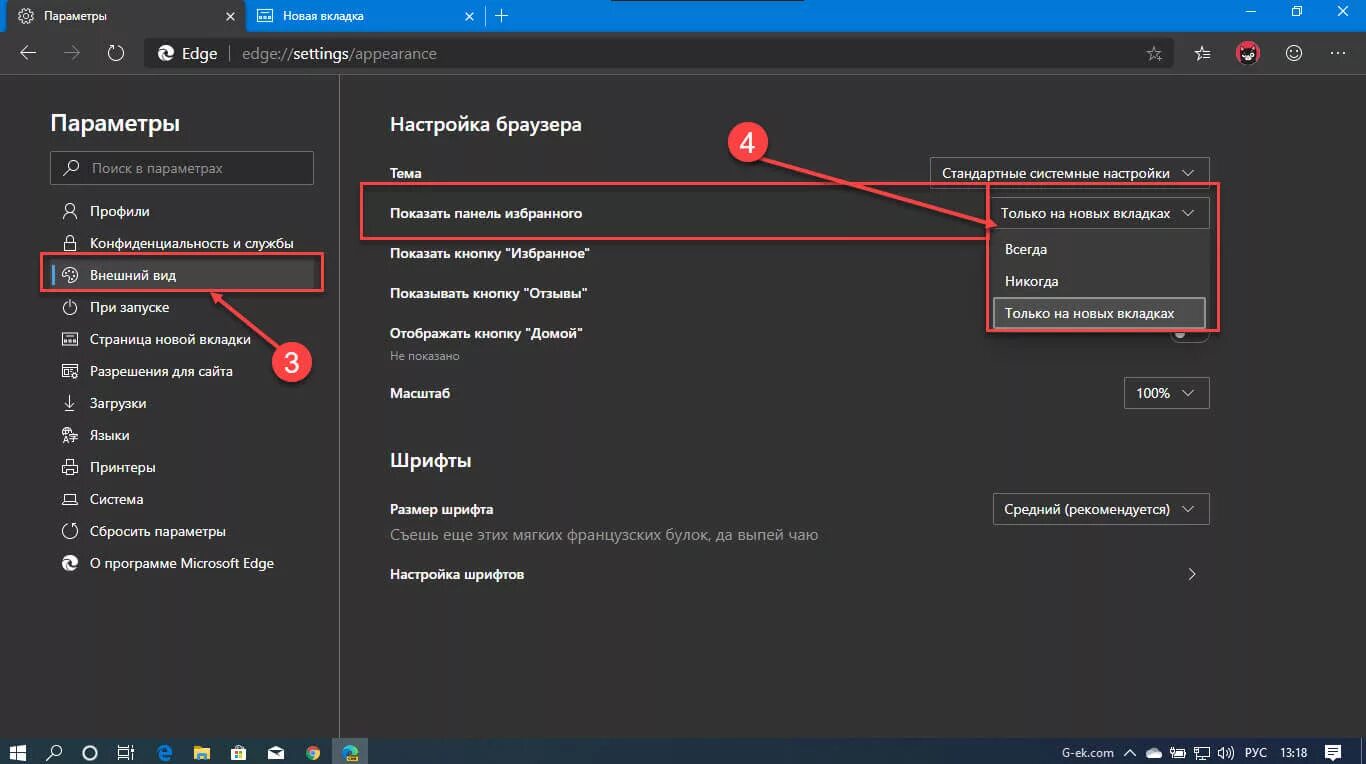Click the Не показано status text
This screenshot has width=1366, height=764.
(x=425, y=356)
